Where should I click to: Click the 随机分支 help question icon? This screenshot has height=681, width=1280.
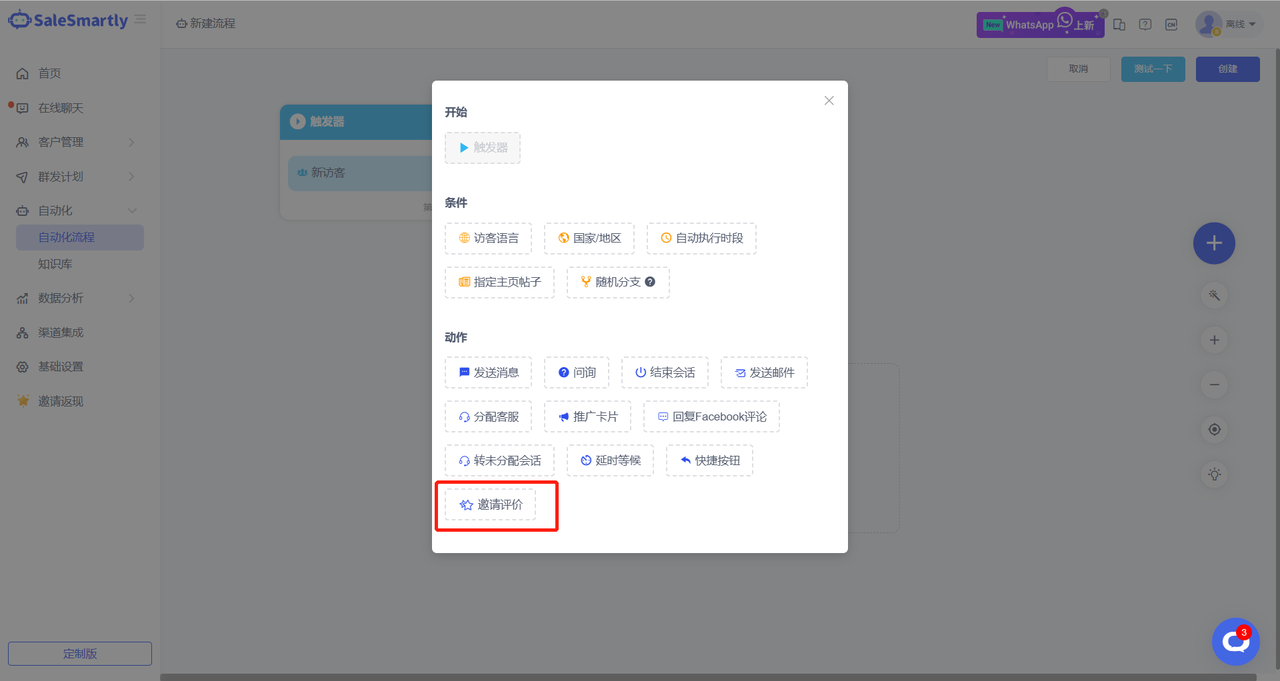pos(650,283)
